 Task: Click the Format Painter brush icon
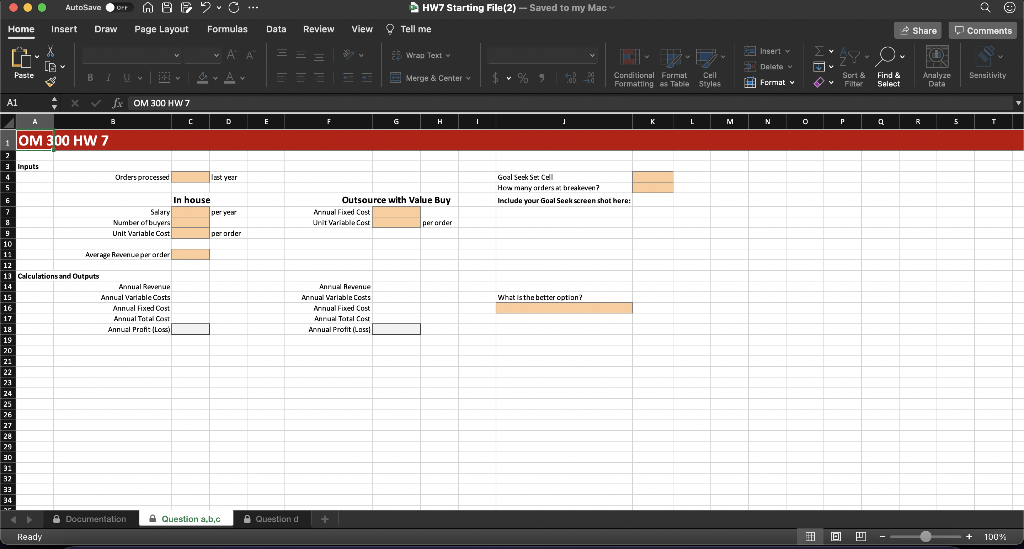click(50, 82)
